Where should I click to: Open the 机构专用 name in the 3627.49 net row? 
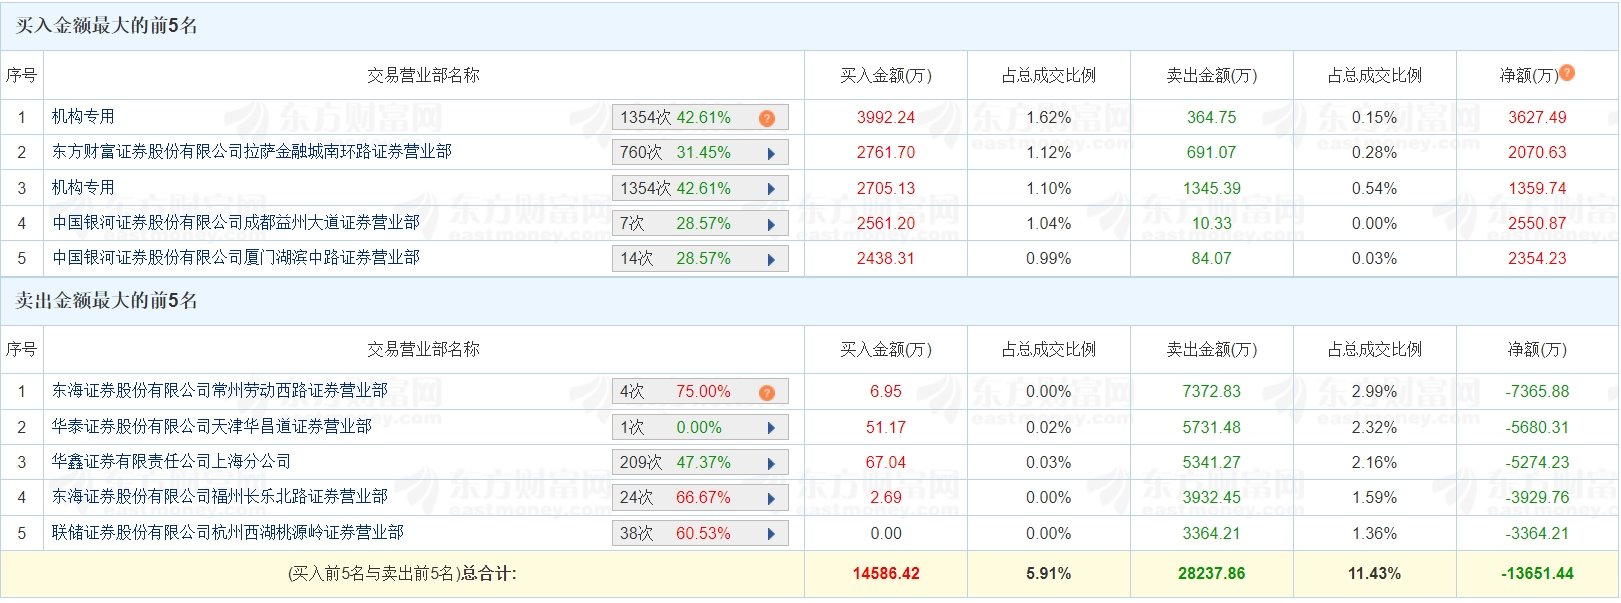83,116
